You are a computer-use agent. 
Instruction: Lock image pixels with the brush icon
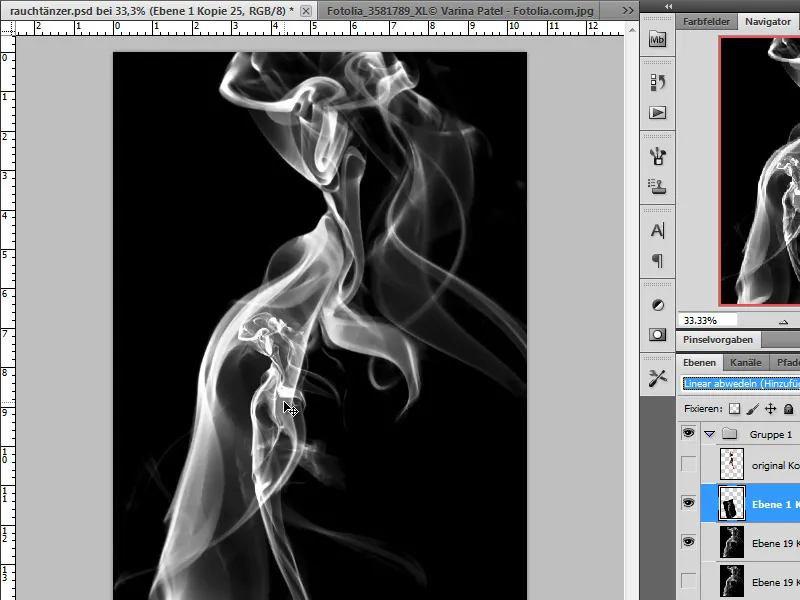752,409
